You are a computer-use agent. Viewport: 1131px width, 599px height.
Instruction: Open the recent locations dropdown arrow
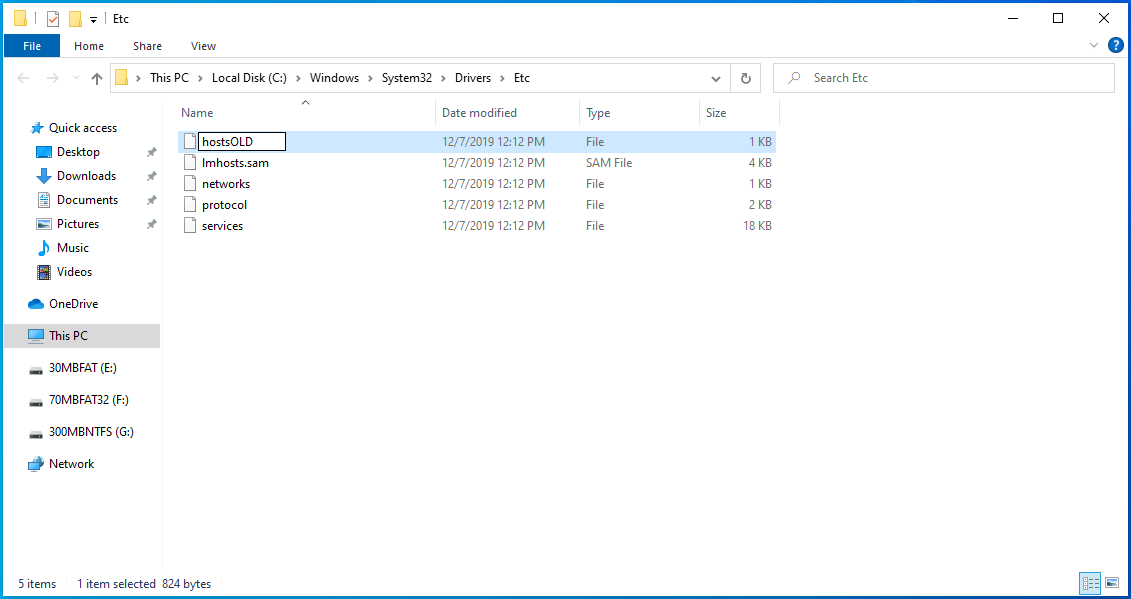(76, 78)
